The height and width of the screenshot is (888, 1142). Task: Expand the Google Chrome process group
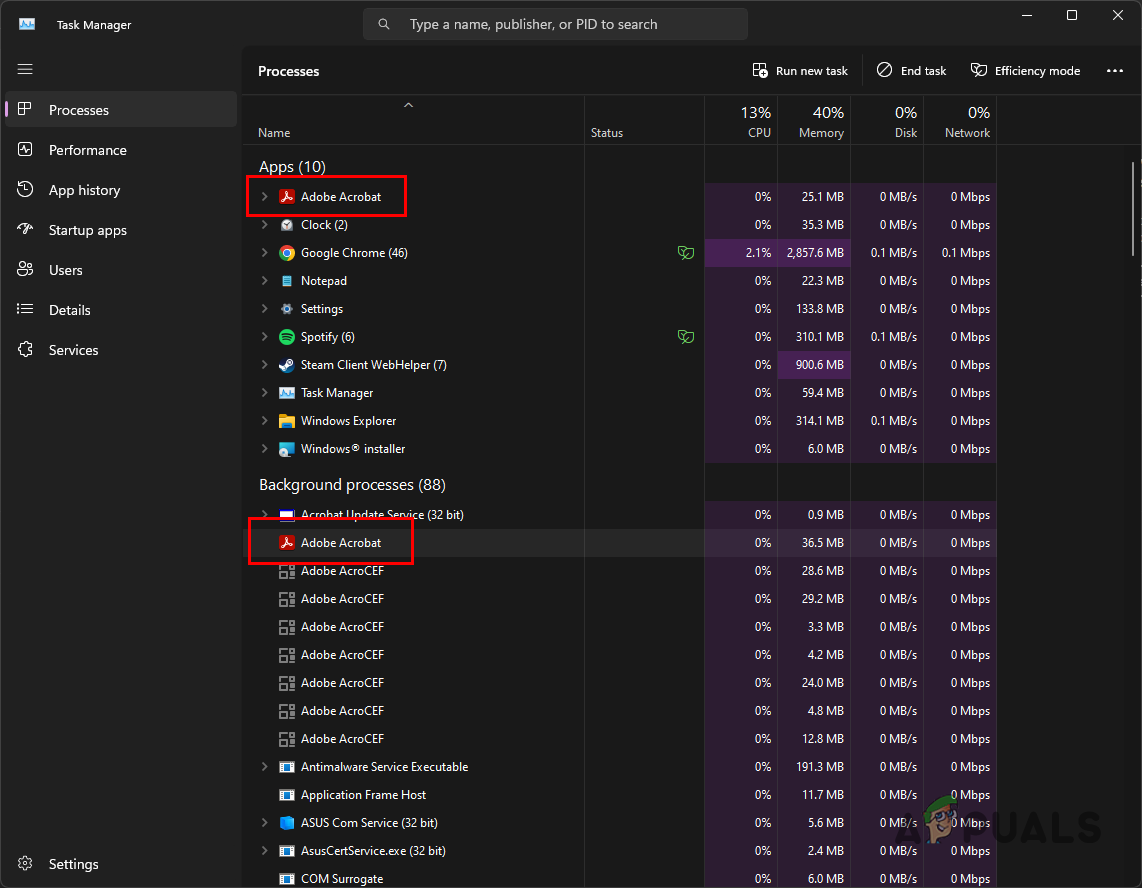(x=264, y=253)
